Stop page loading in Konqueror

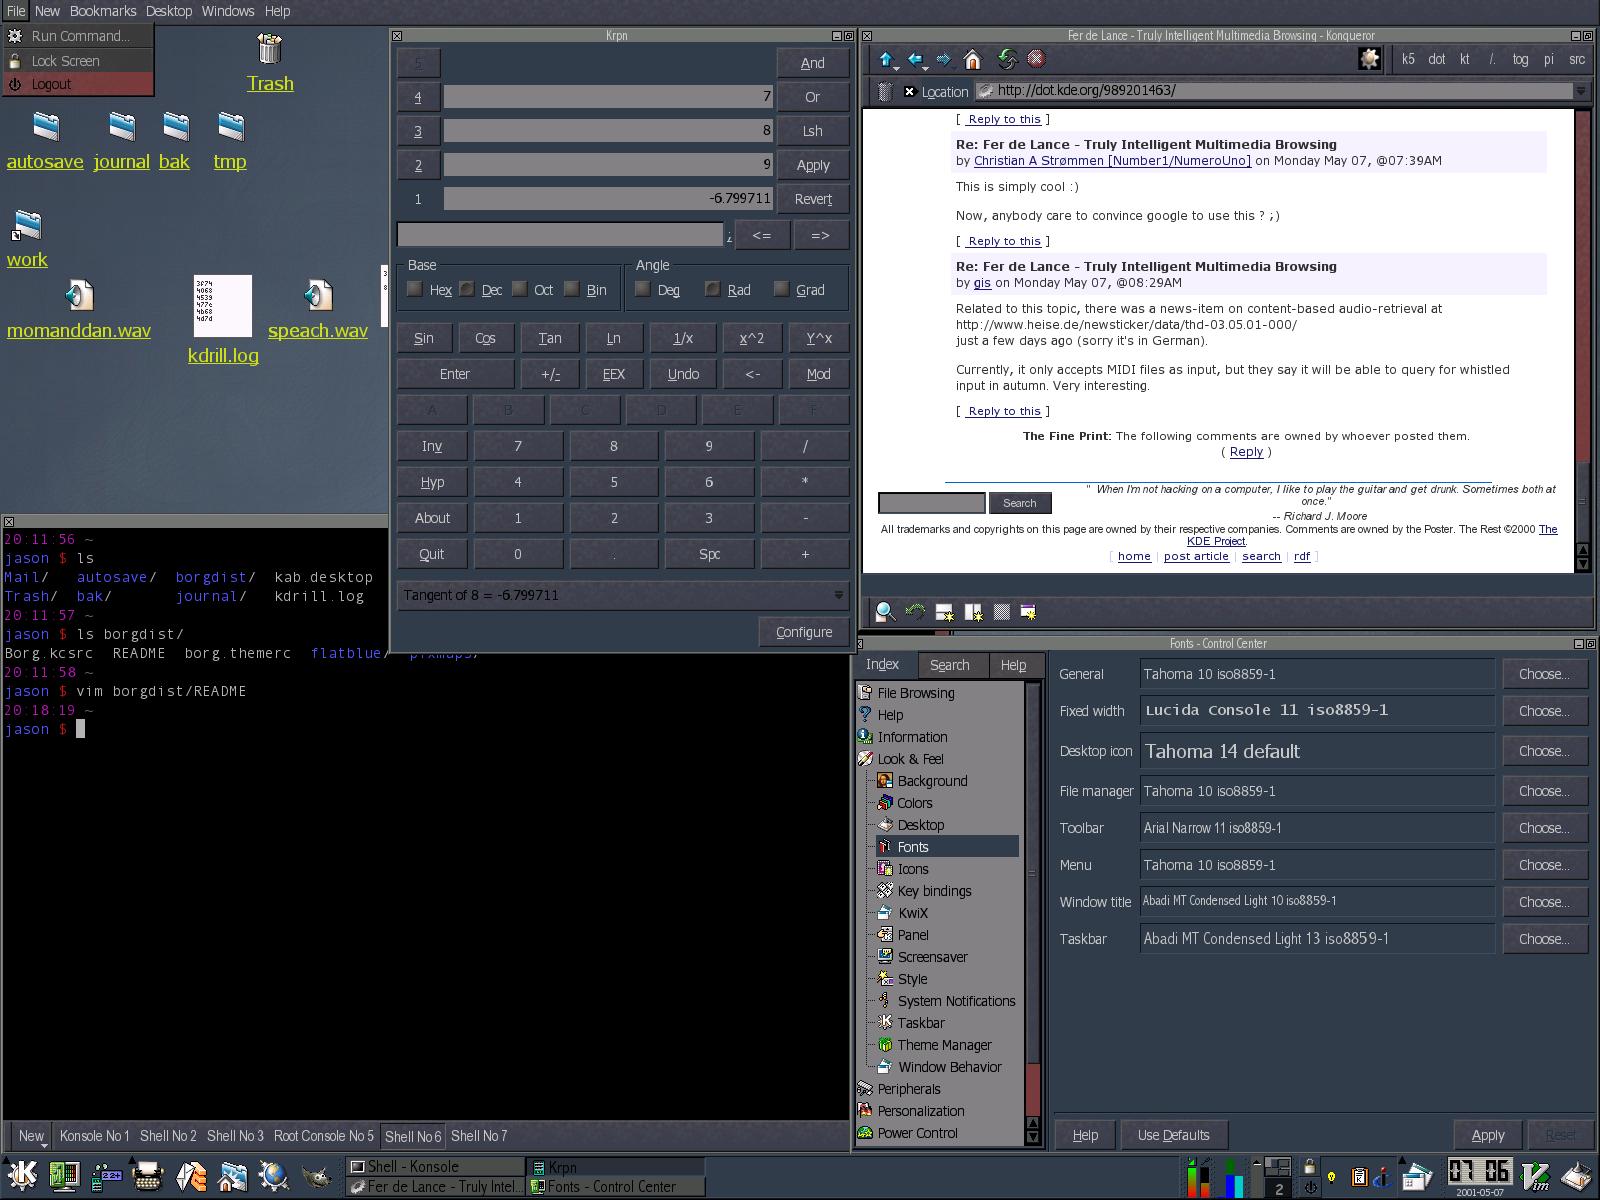tap(1036, 60)
